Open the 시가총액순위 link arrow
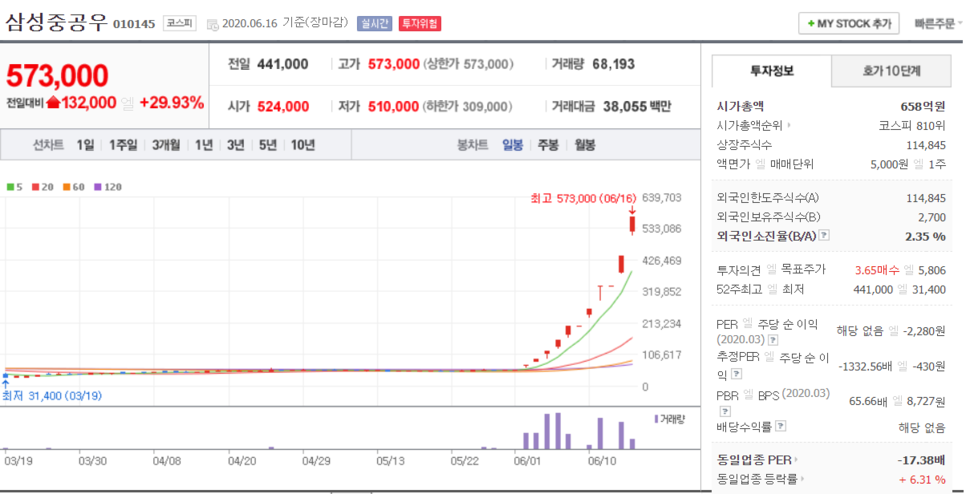966x494 pixels. pyautogui.click(x=789, y=126)
